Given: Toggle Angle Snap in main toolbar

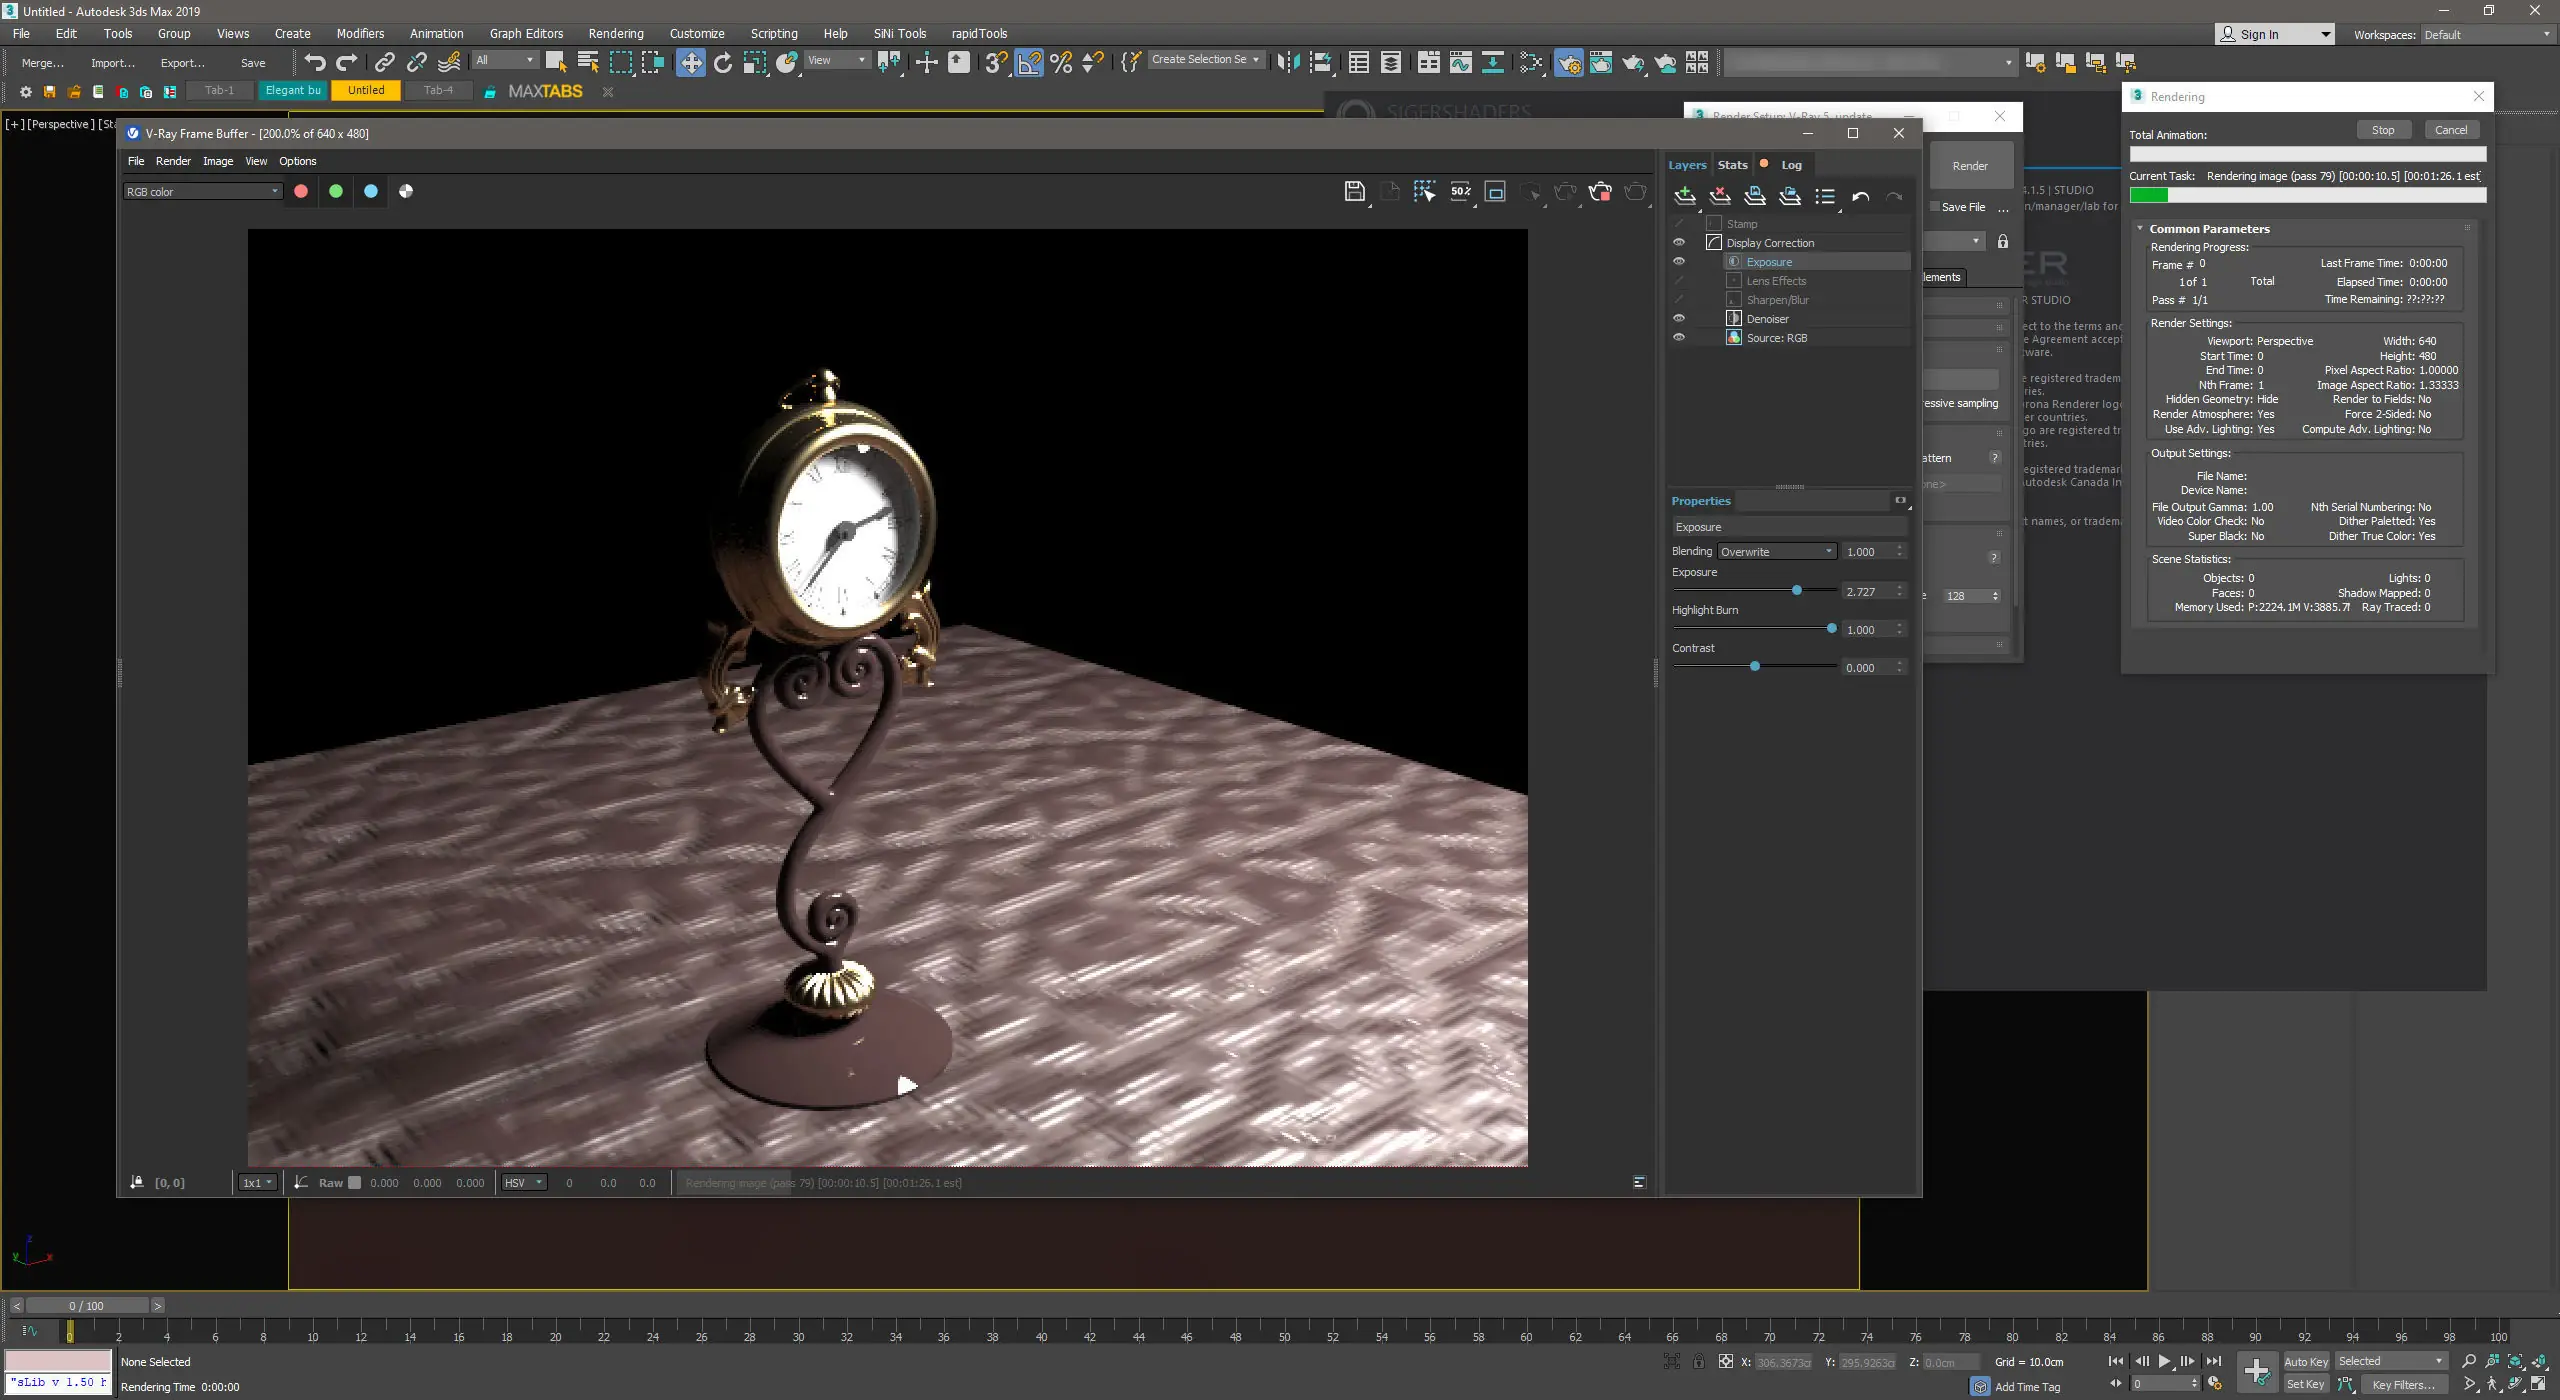Looking at the screenshot, I should [x=1029, y=63].
